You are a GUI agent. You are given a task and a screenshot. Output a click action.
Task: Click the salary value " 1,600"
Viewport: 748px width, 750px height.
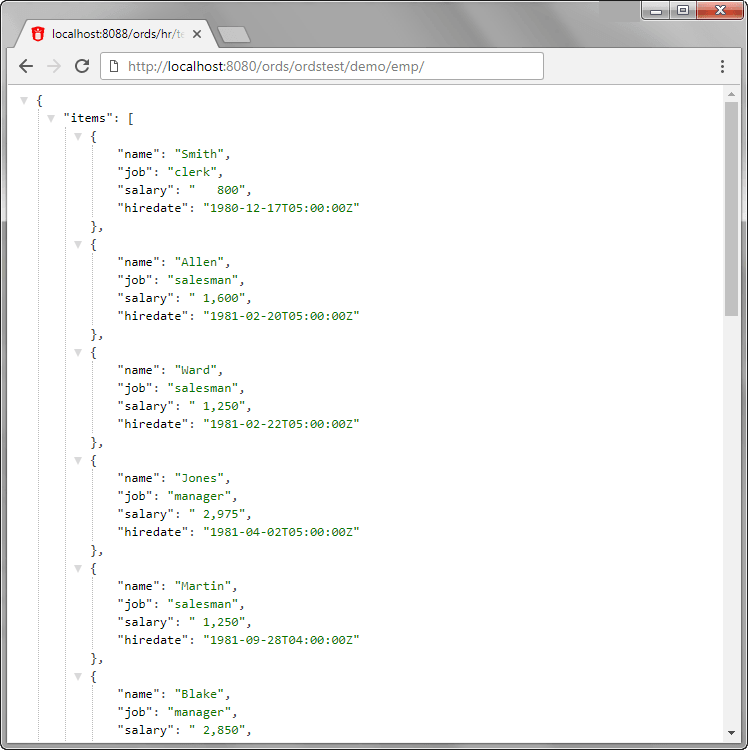click(x=217, y=298)
